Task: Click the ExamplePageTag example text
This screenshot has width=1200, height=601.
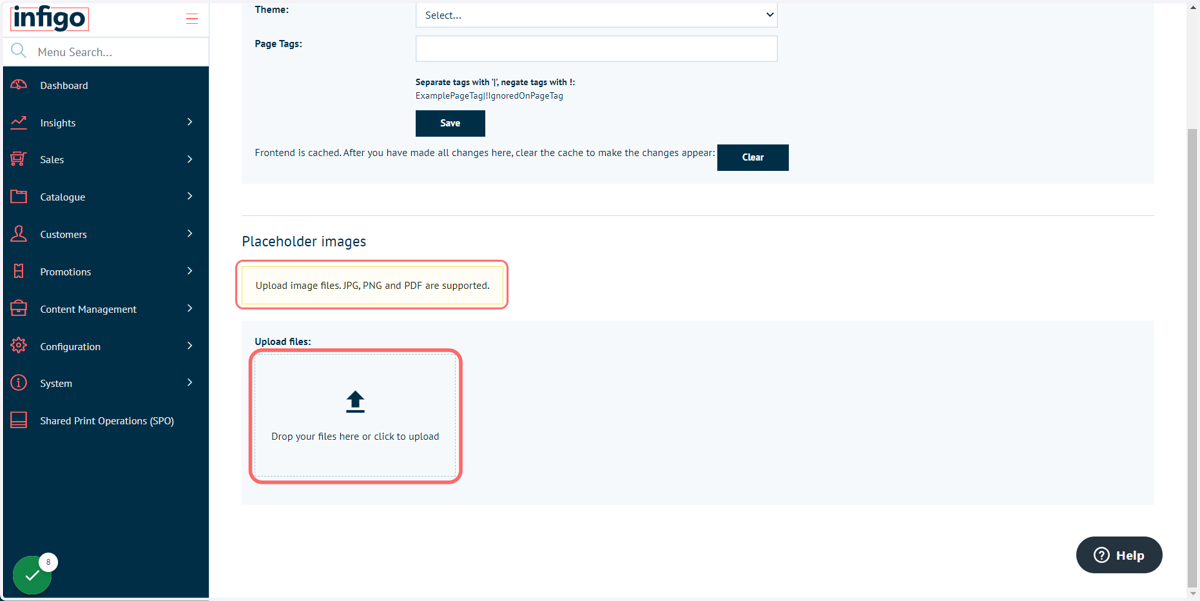Action: (x=489, y=96)
